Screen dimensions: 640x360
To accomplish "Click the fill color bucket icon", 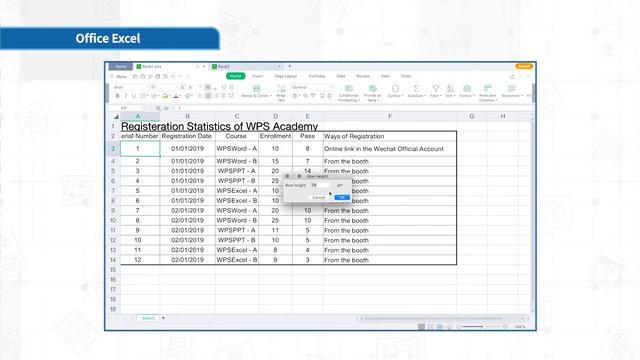I will tap(165, 96).
